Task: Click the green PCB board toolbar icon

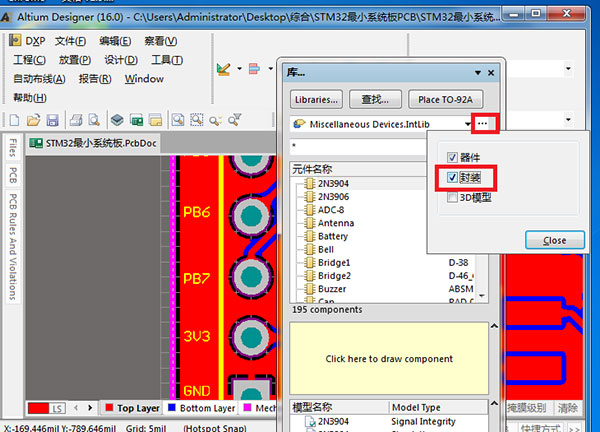Action: (x=137, y=121)
